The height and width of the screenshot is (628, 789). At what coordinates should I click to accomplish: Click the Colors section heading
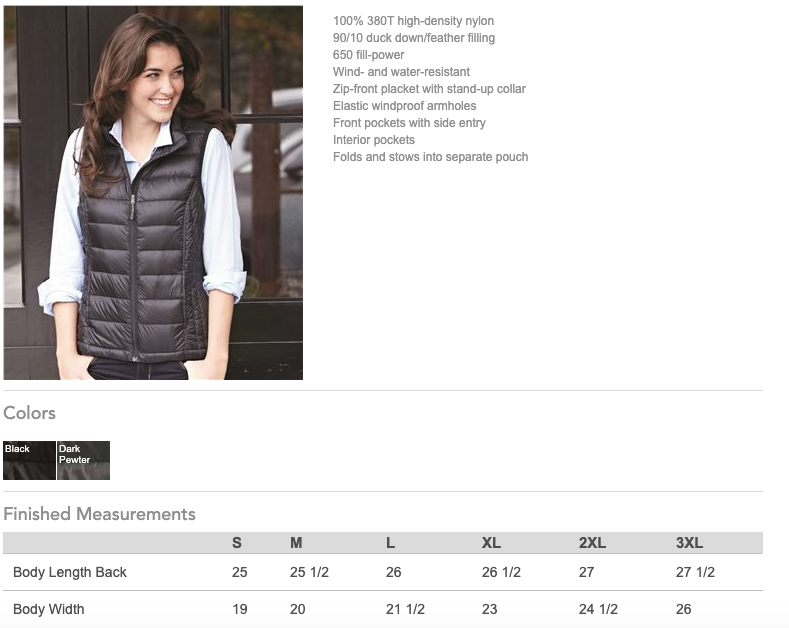29,413
